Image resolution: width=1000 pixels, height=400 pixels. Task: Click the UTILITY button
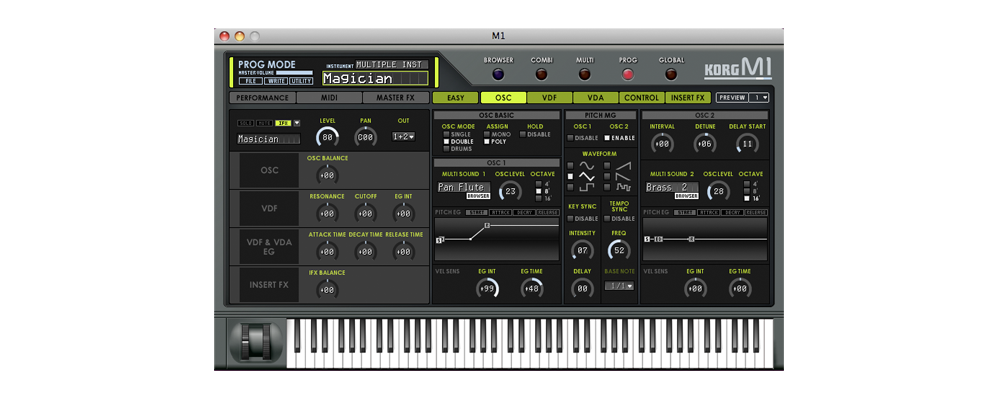301,81
